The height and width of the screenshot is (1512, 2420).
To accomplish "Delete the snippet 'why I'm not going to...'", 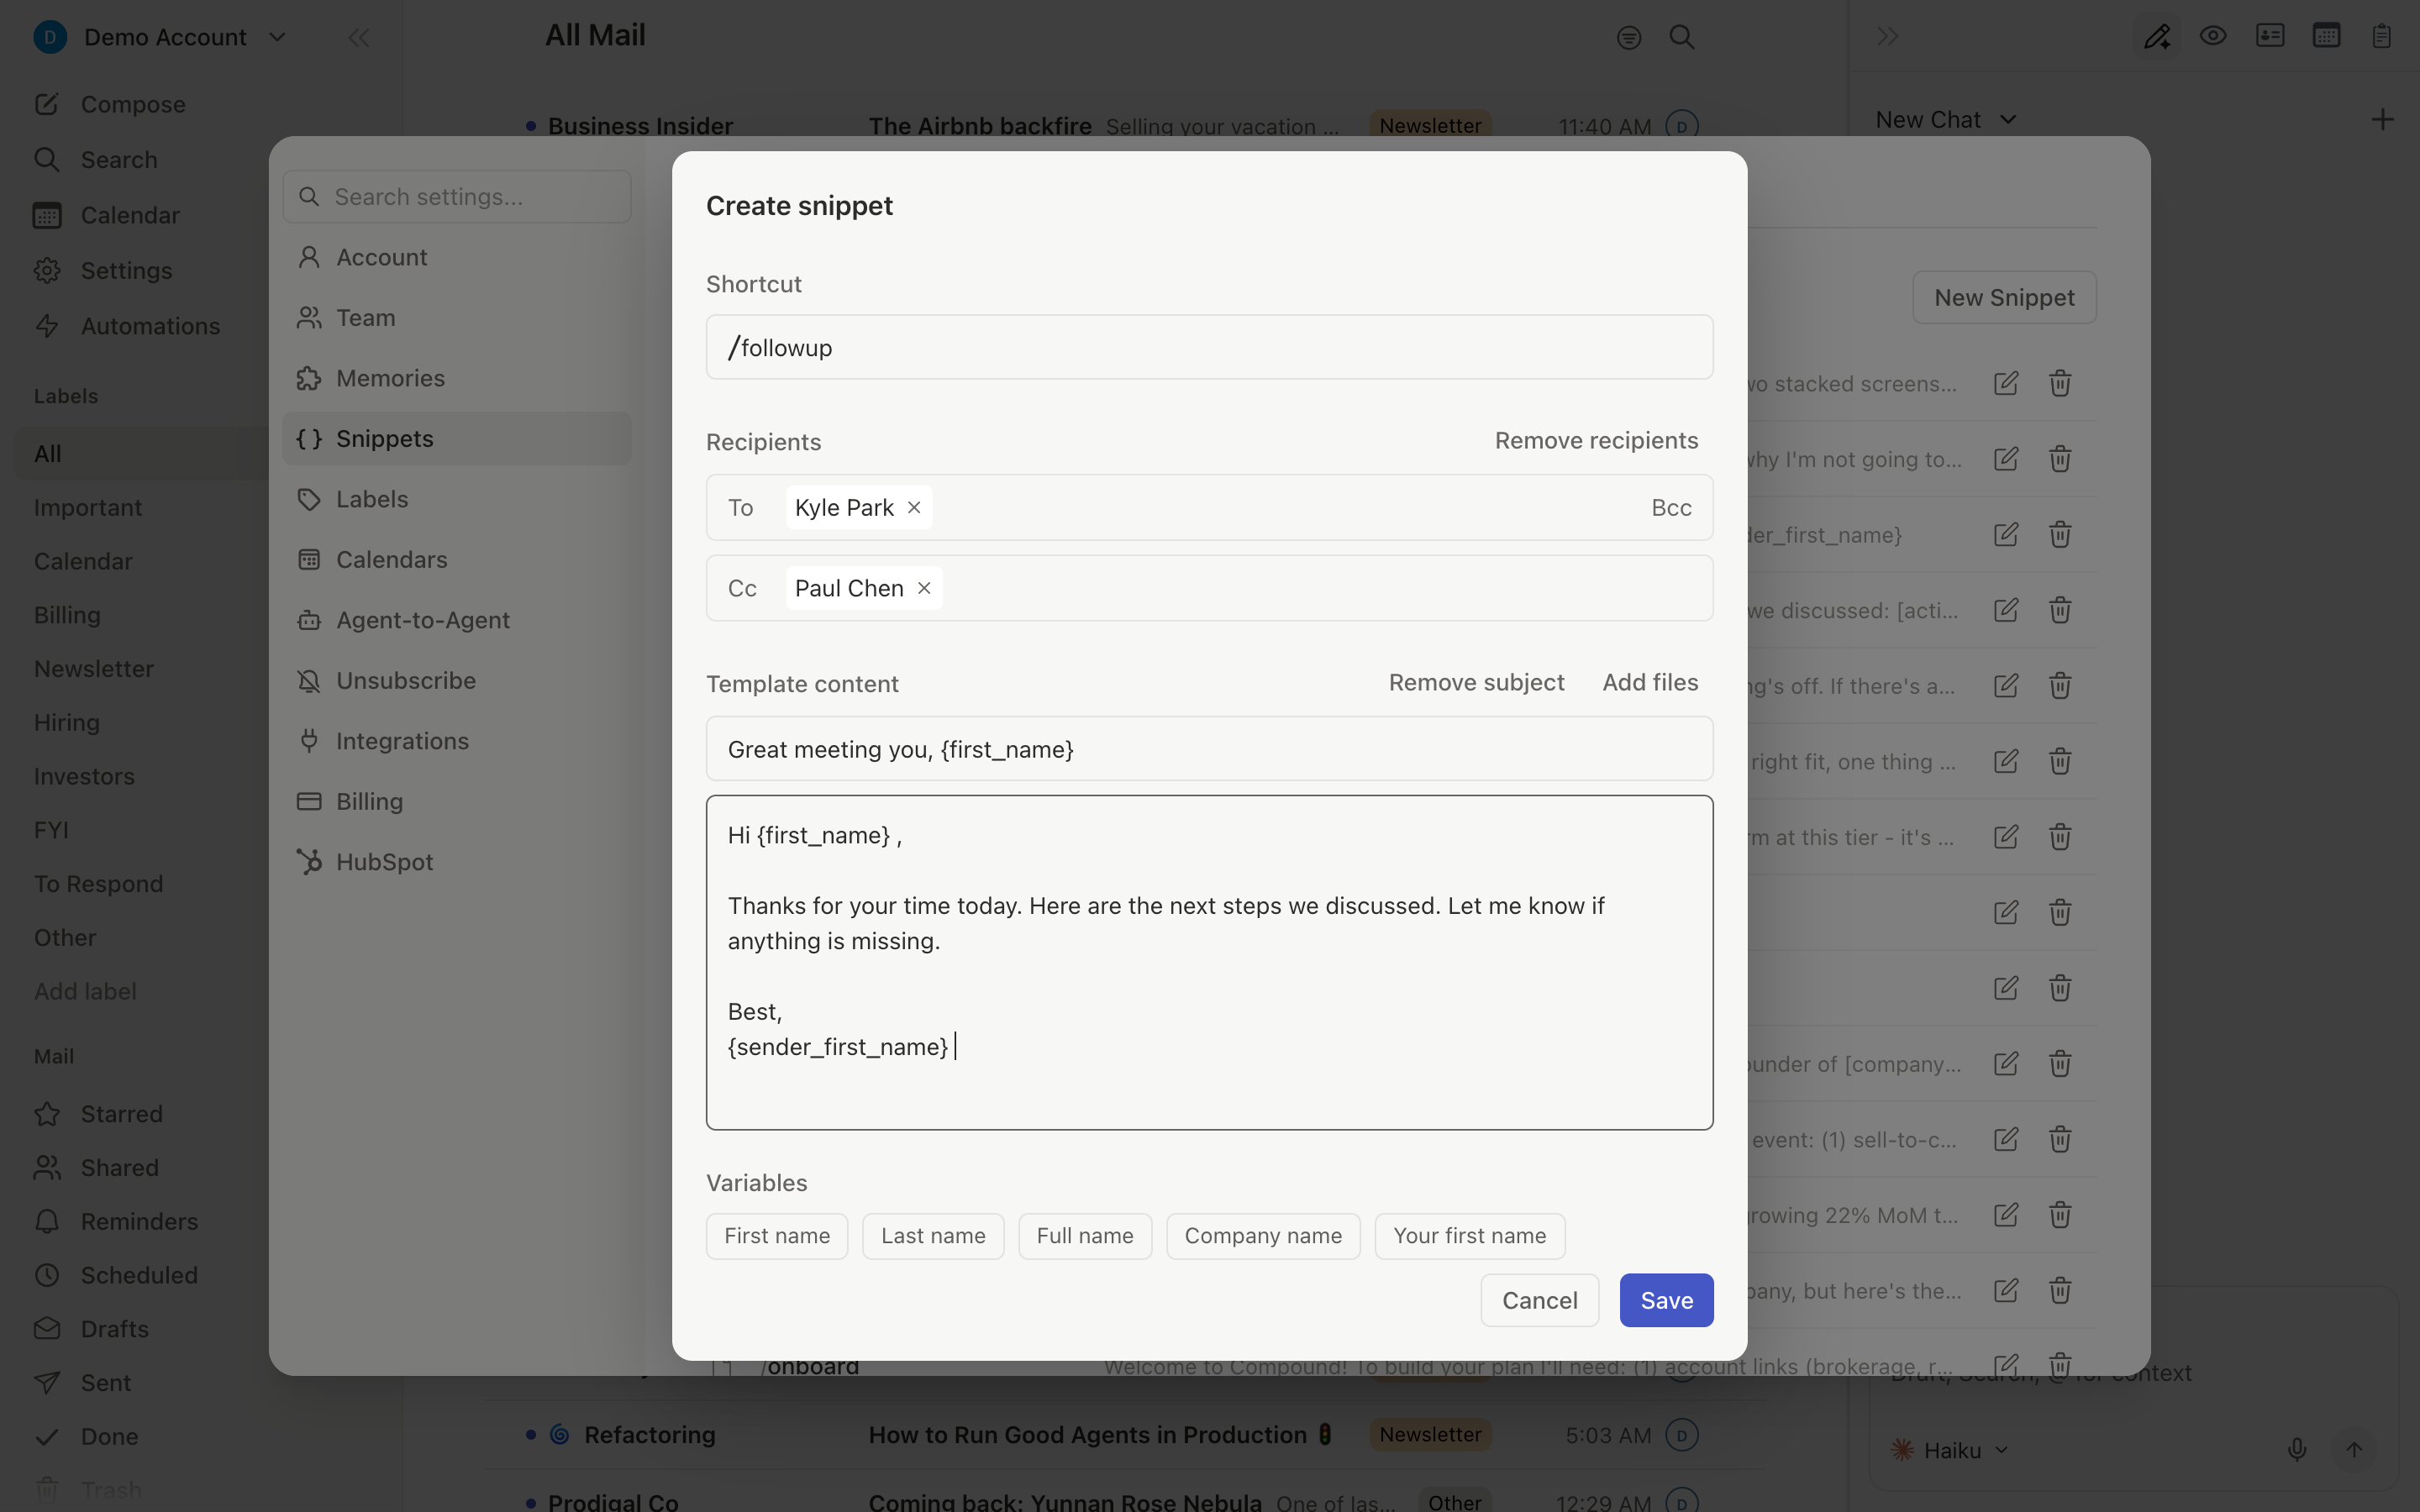I will [x=2060, y=459].
